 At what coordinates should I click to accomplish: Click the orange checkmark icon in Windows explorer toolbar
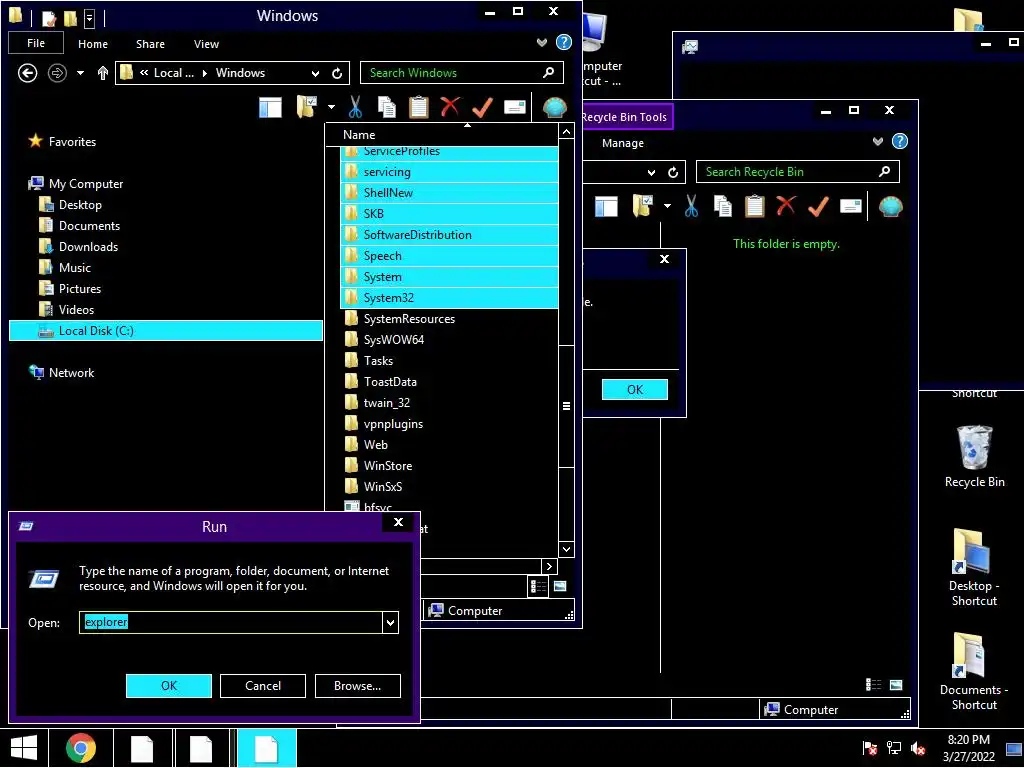click(x=482, y=107)
